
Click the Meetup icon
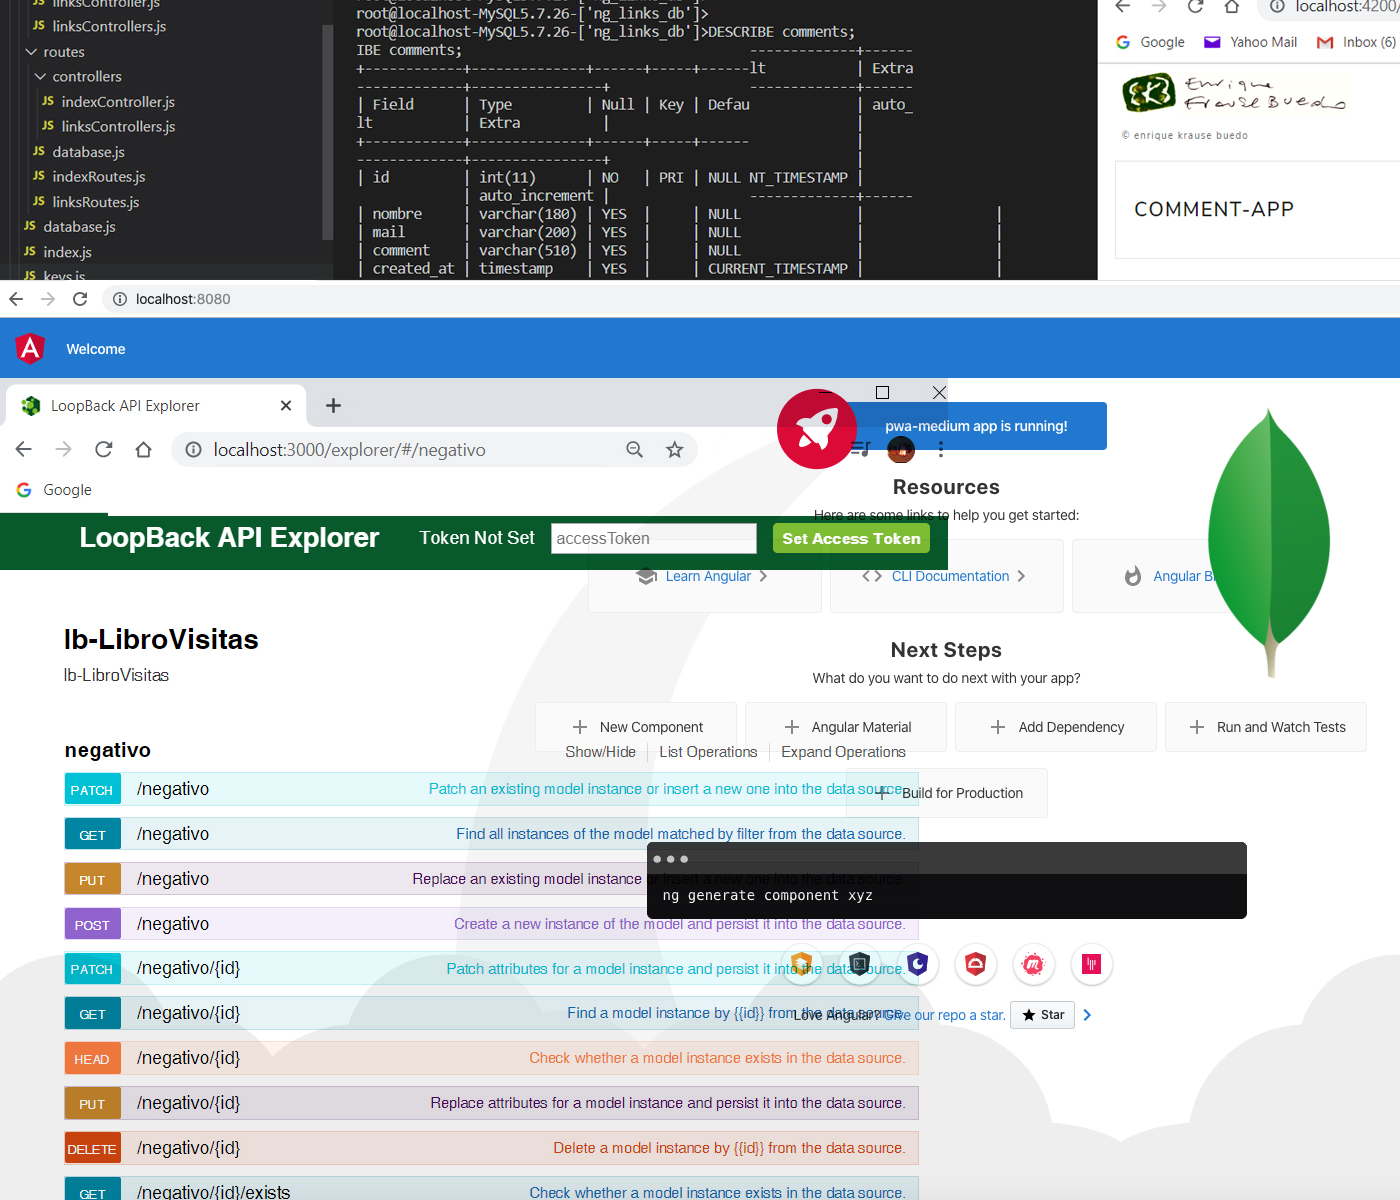click(1033, 964)
